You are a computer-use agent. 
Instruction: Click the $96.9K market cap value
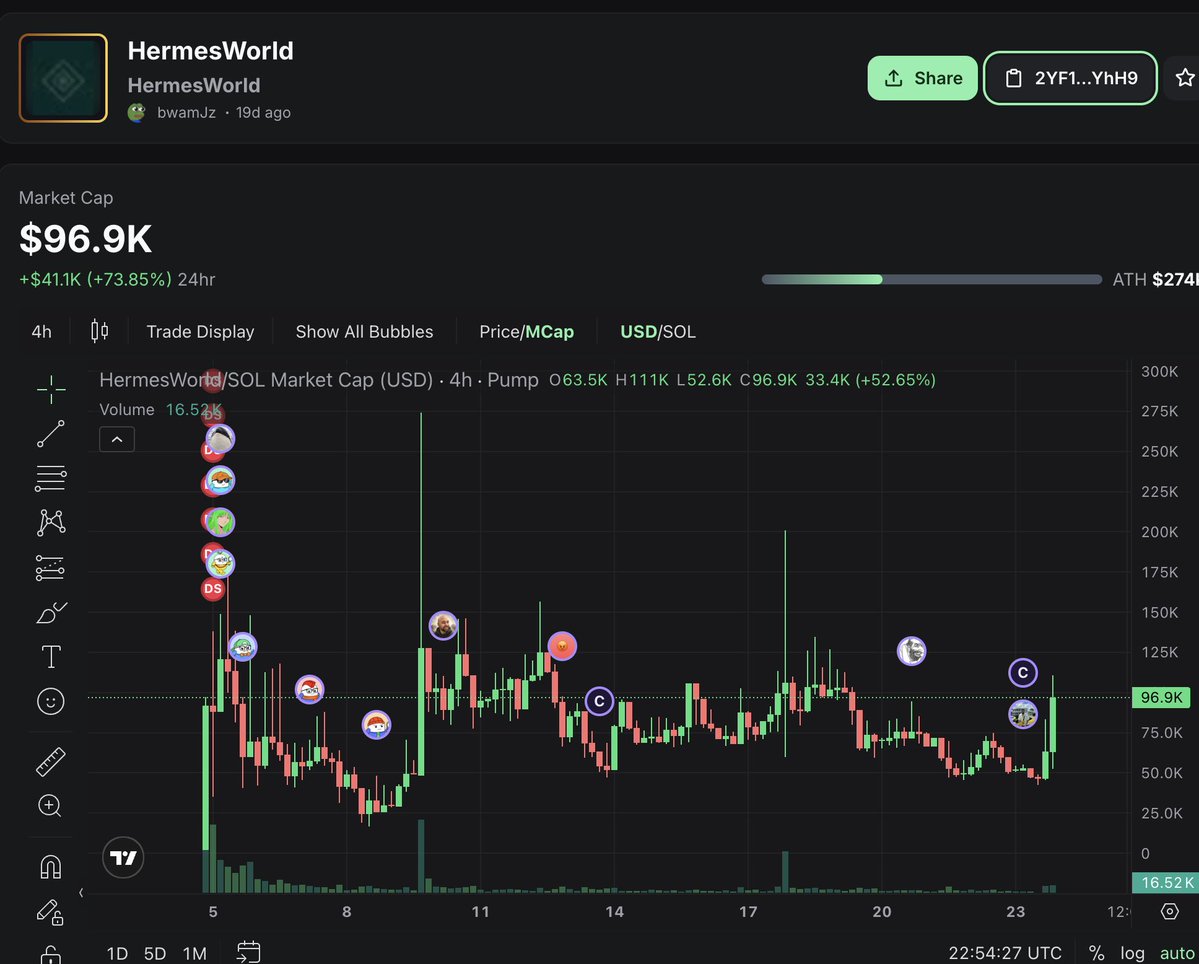86,239
